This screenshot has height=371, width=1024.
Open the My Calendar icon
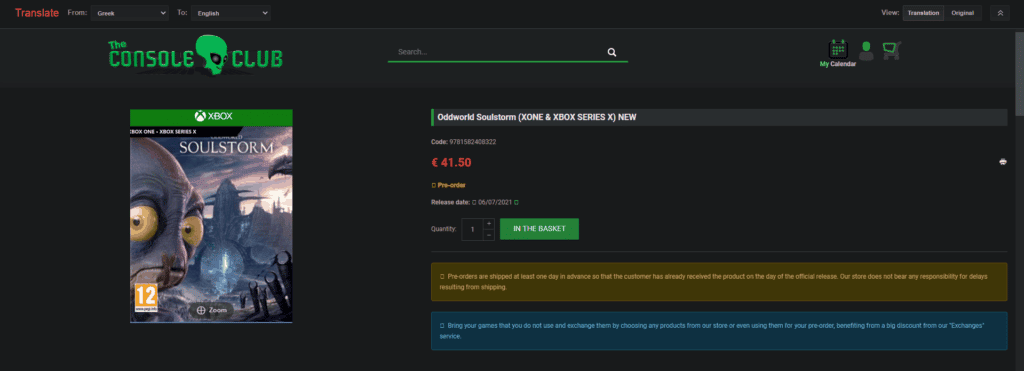pos(838,50)
